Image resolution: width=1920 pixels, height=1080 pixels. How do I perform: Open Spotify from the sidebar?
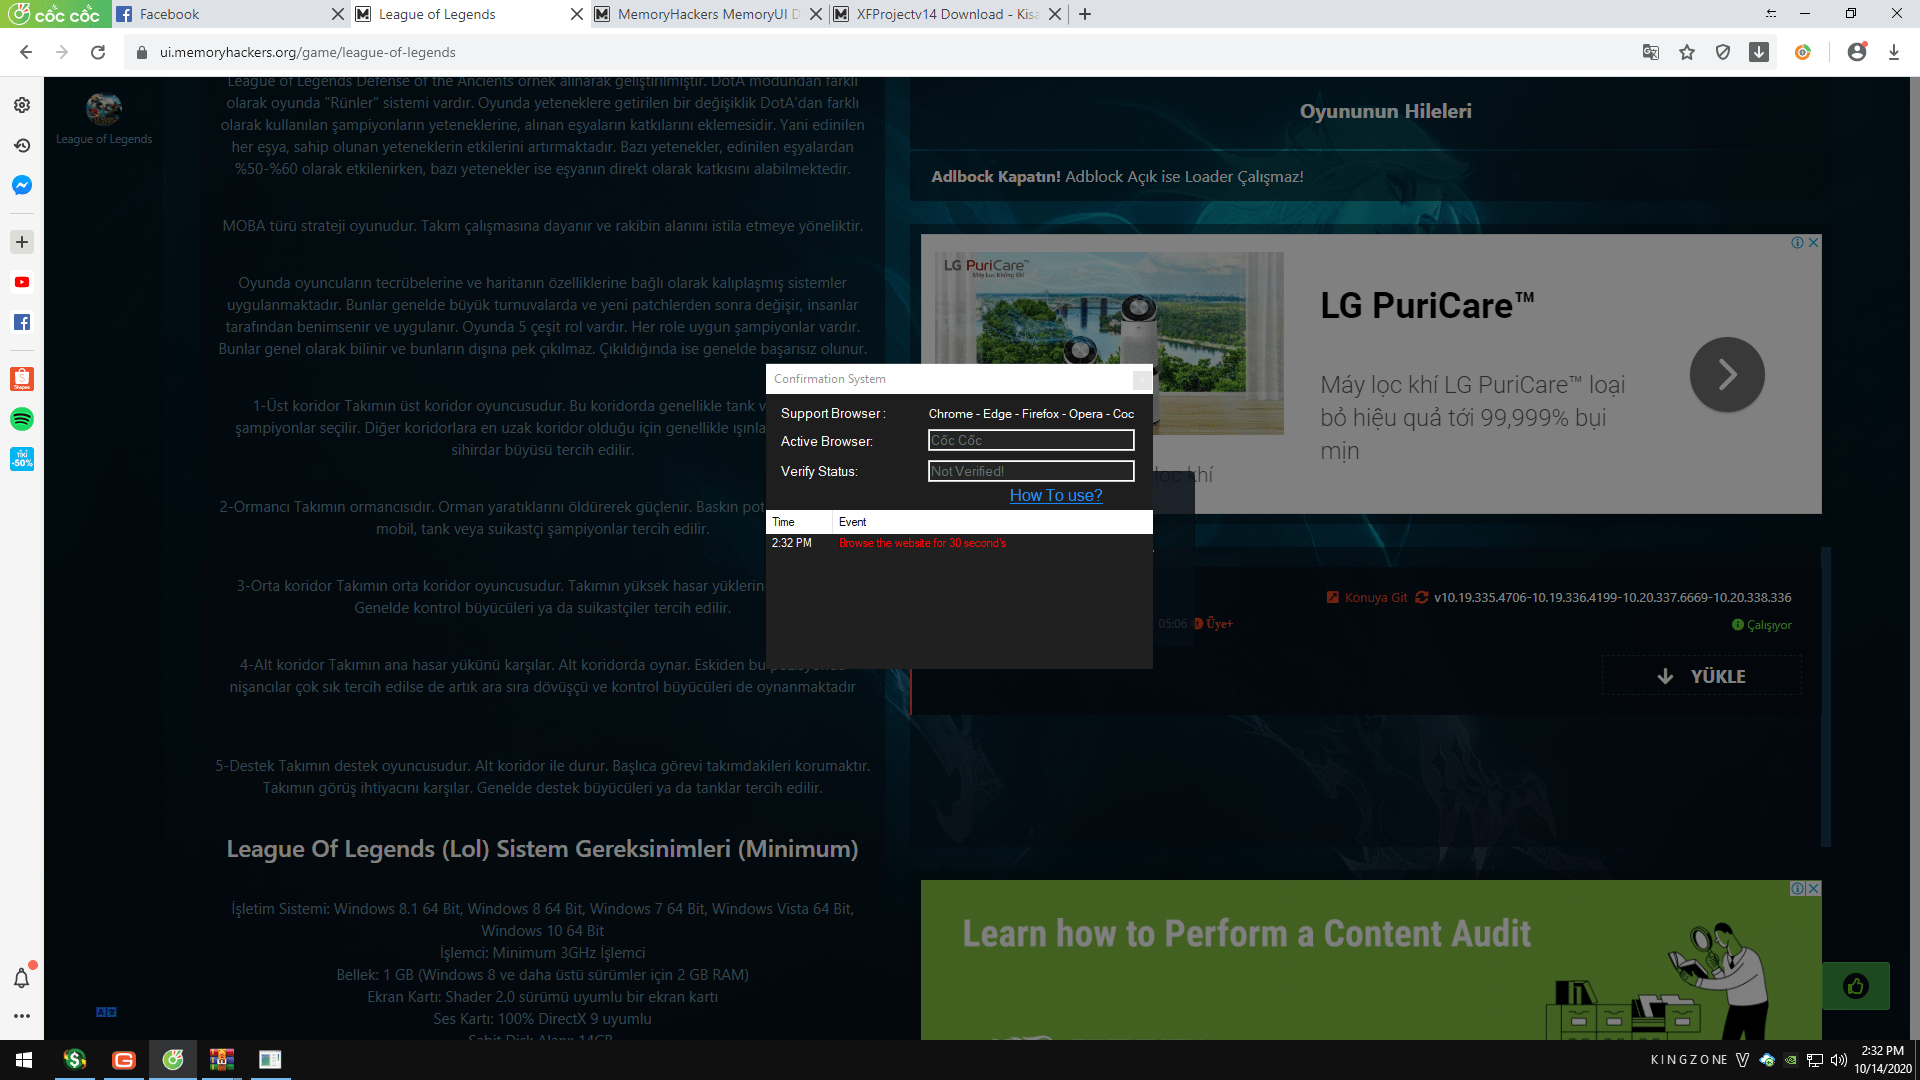[x=22, y=419]
